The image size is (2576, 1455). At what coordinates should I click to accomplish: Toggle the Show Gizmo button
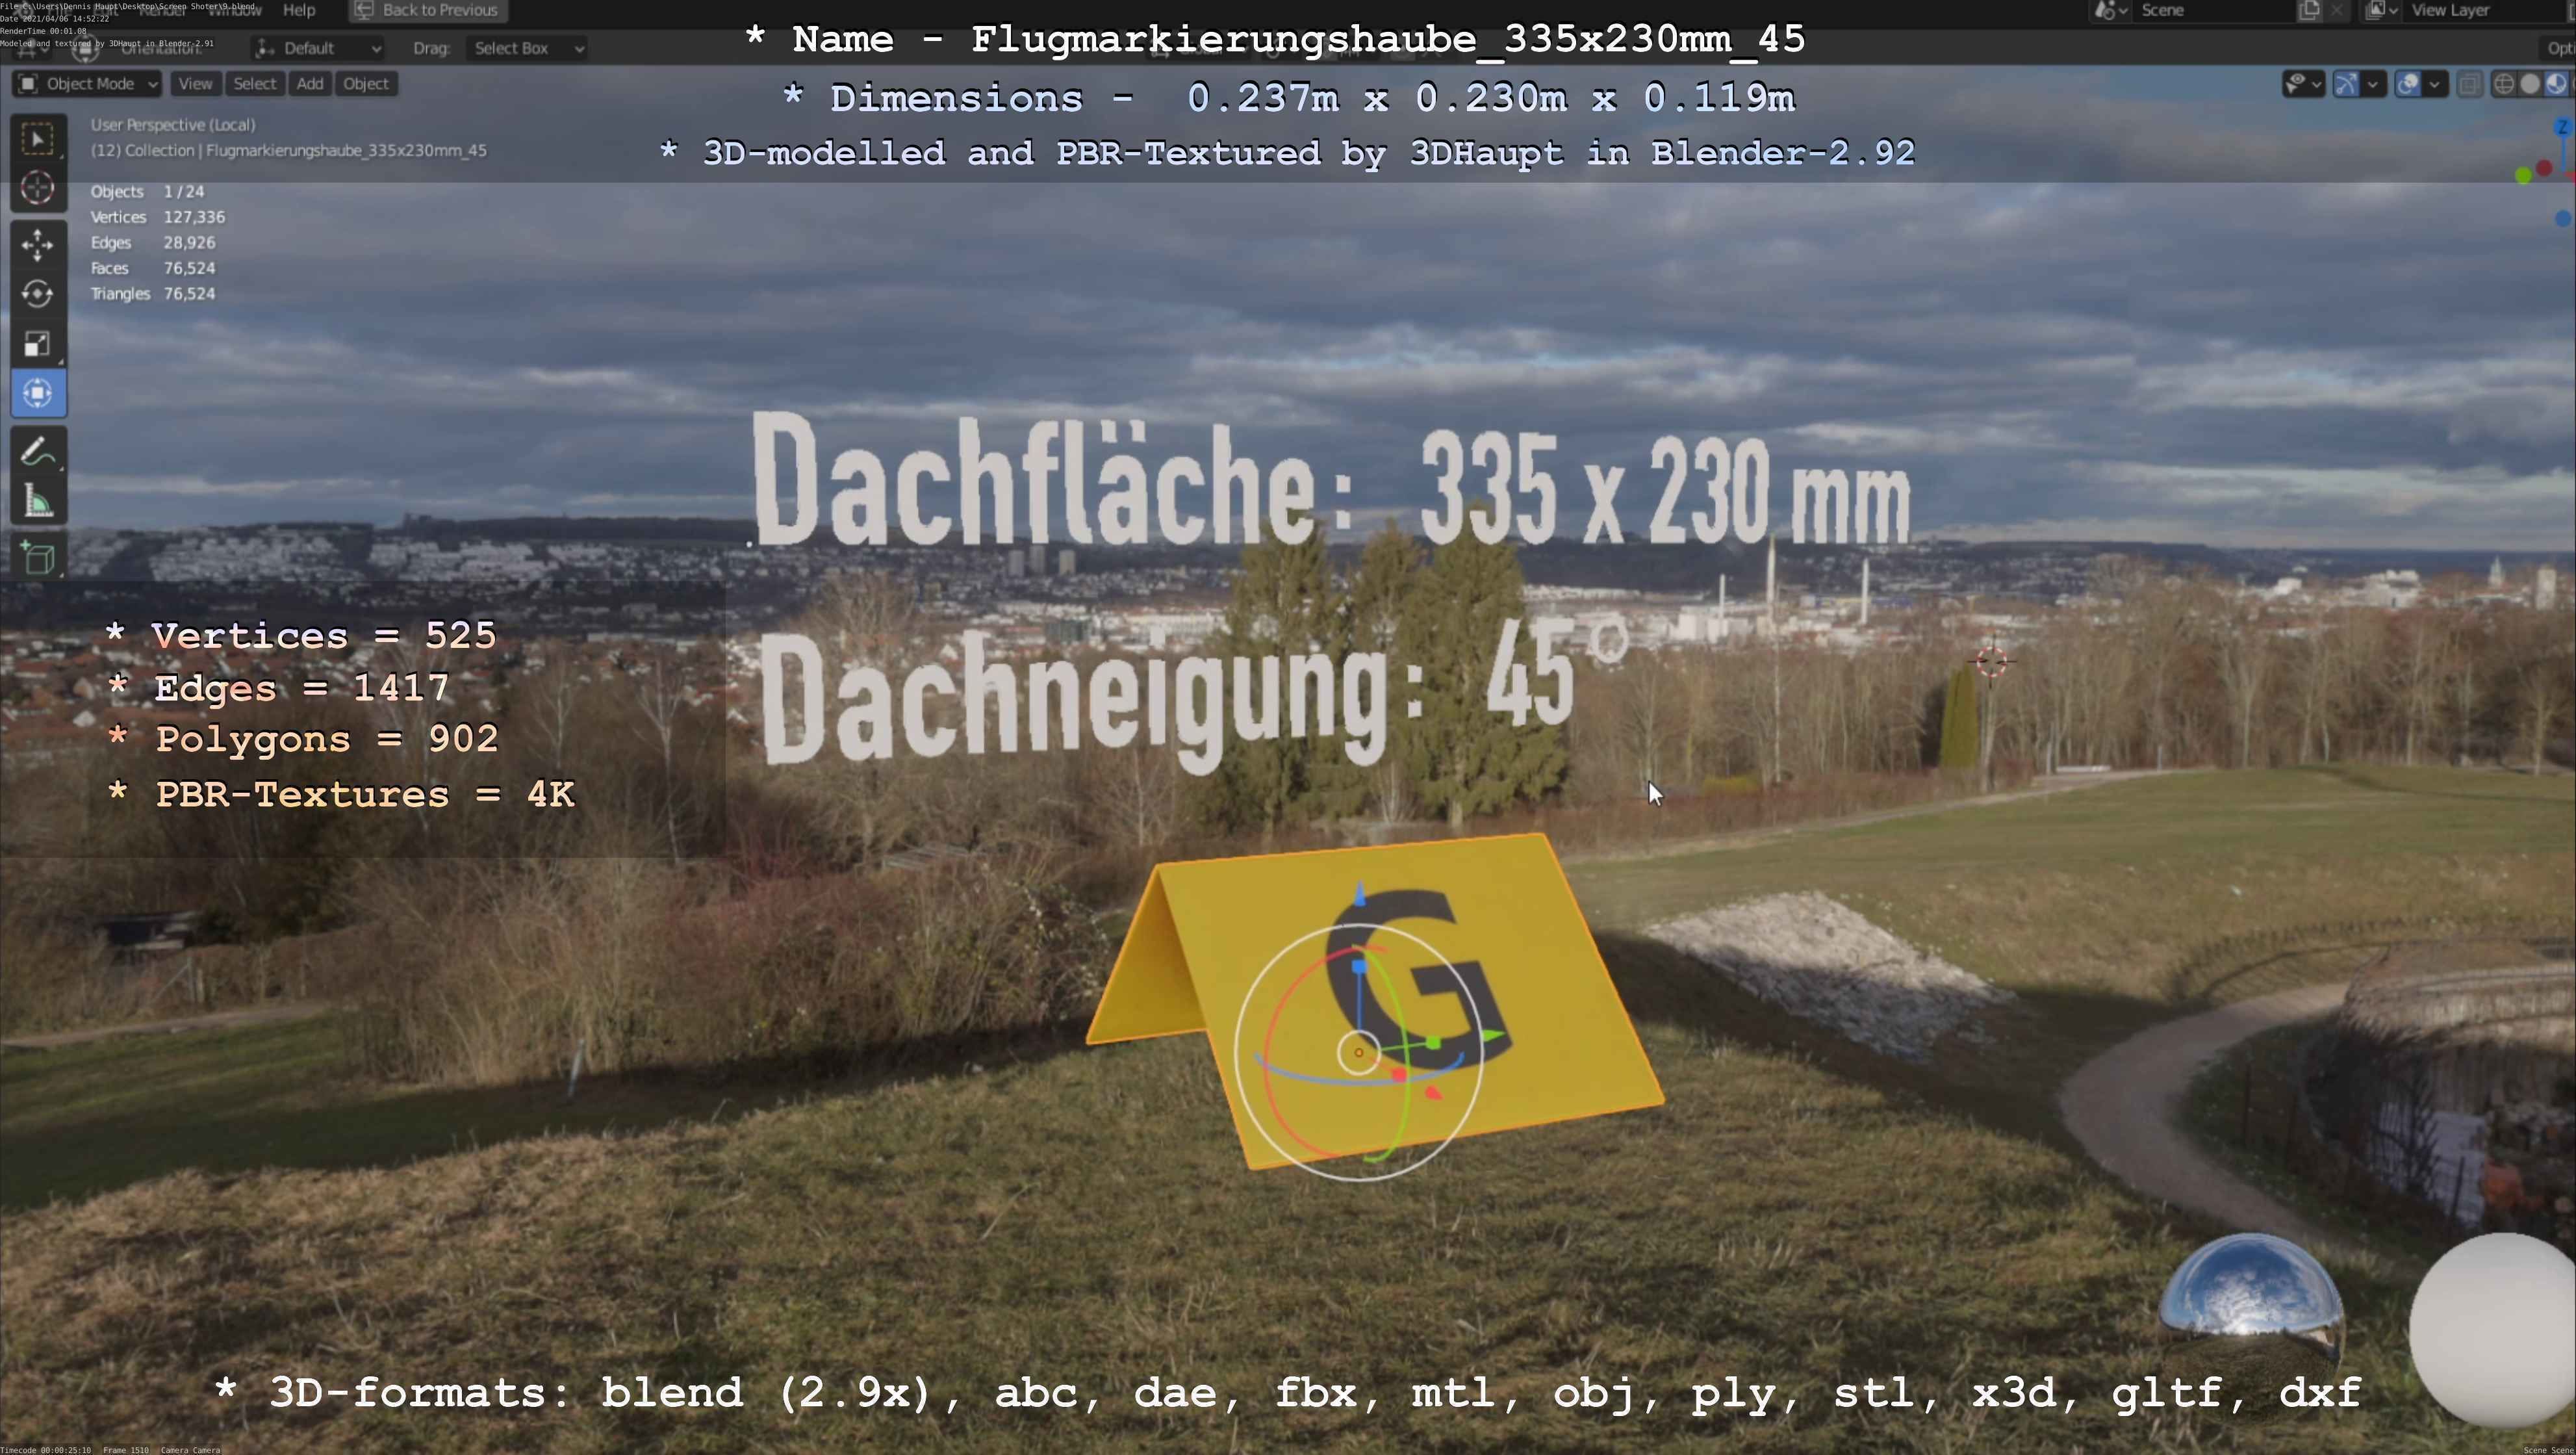[x=2346, y=84]
